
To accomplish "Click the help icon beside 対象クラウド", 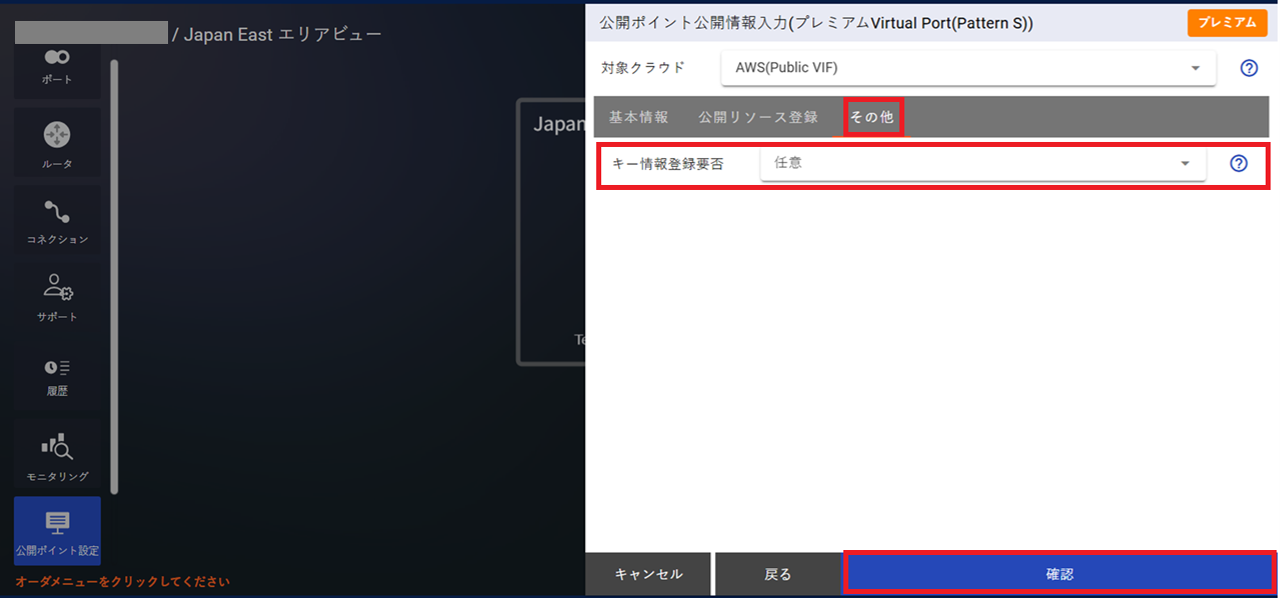I will pos(1248,68).
